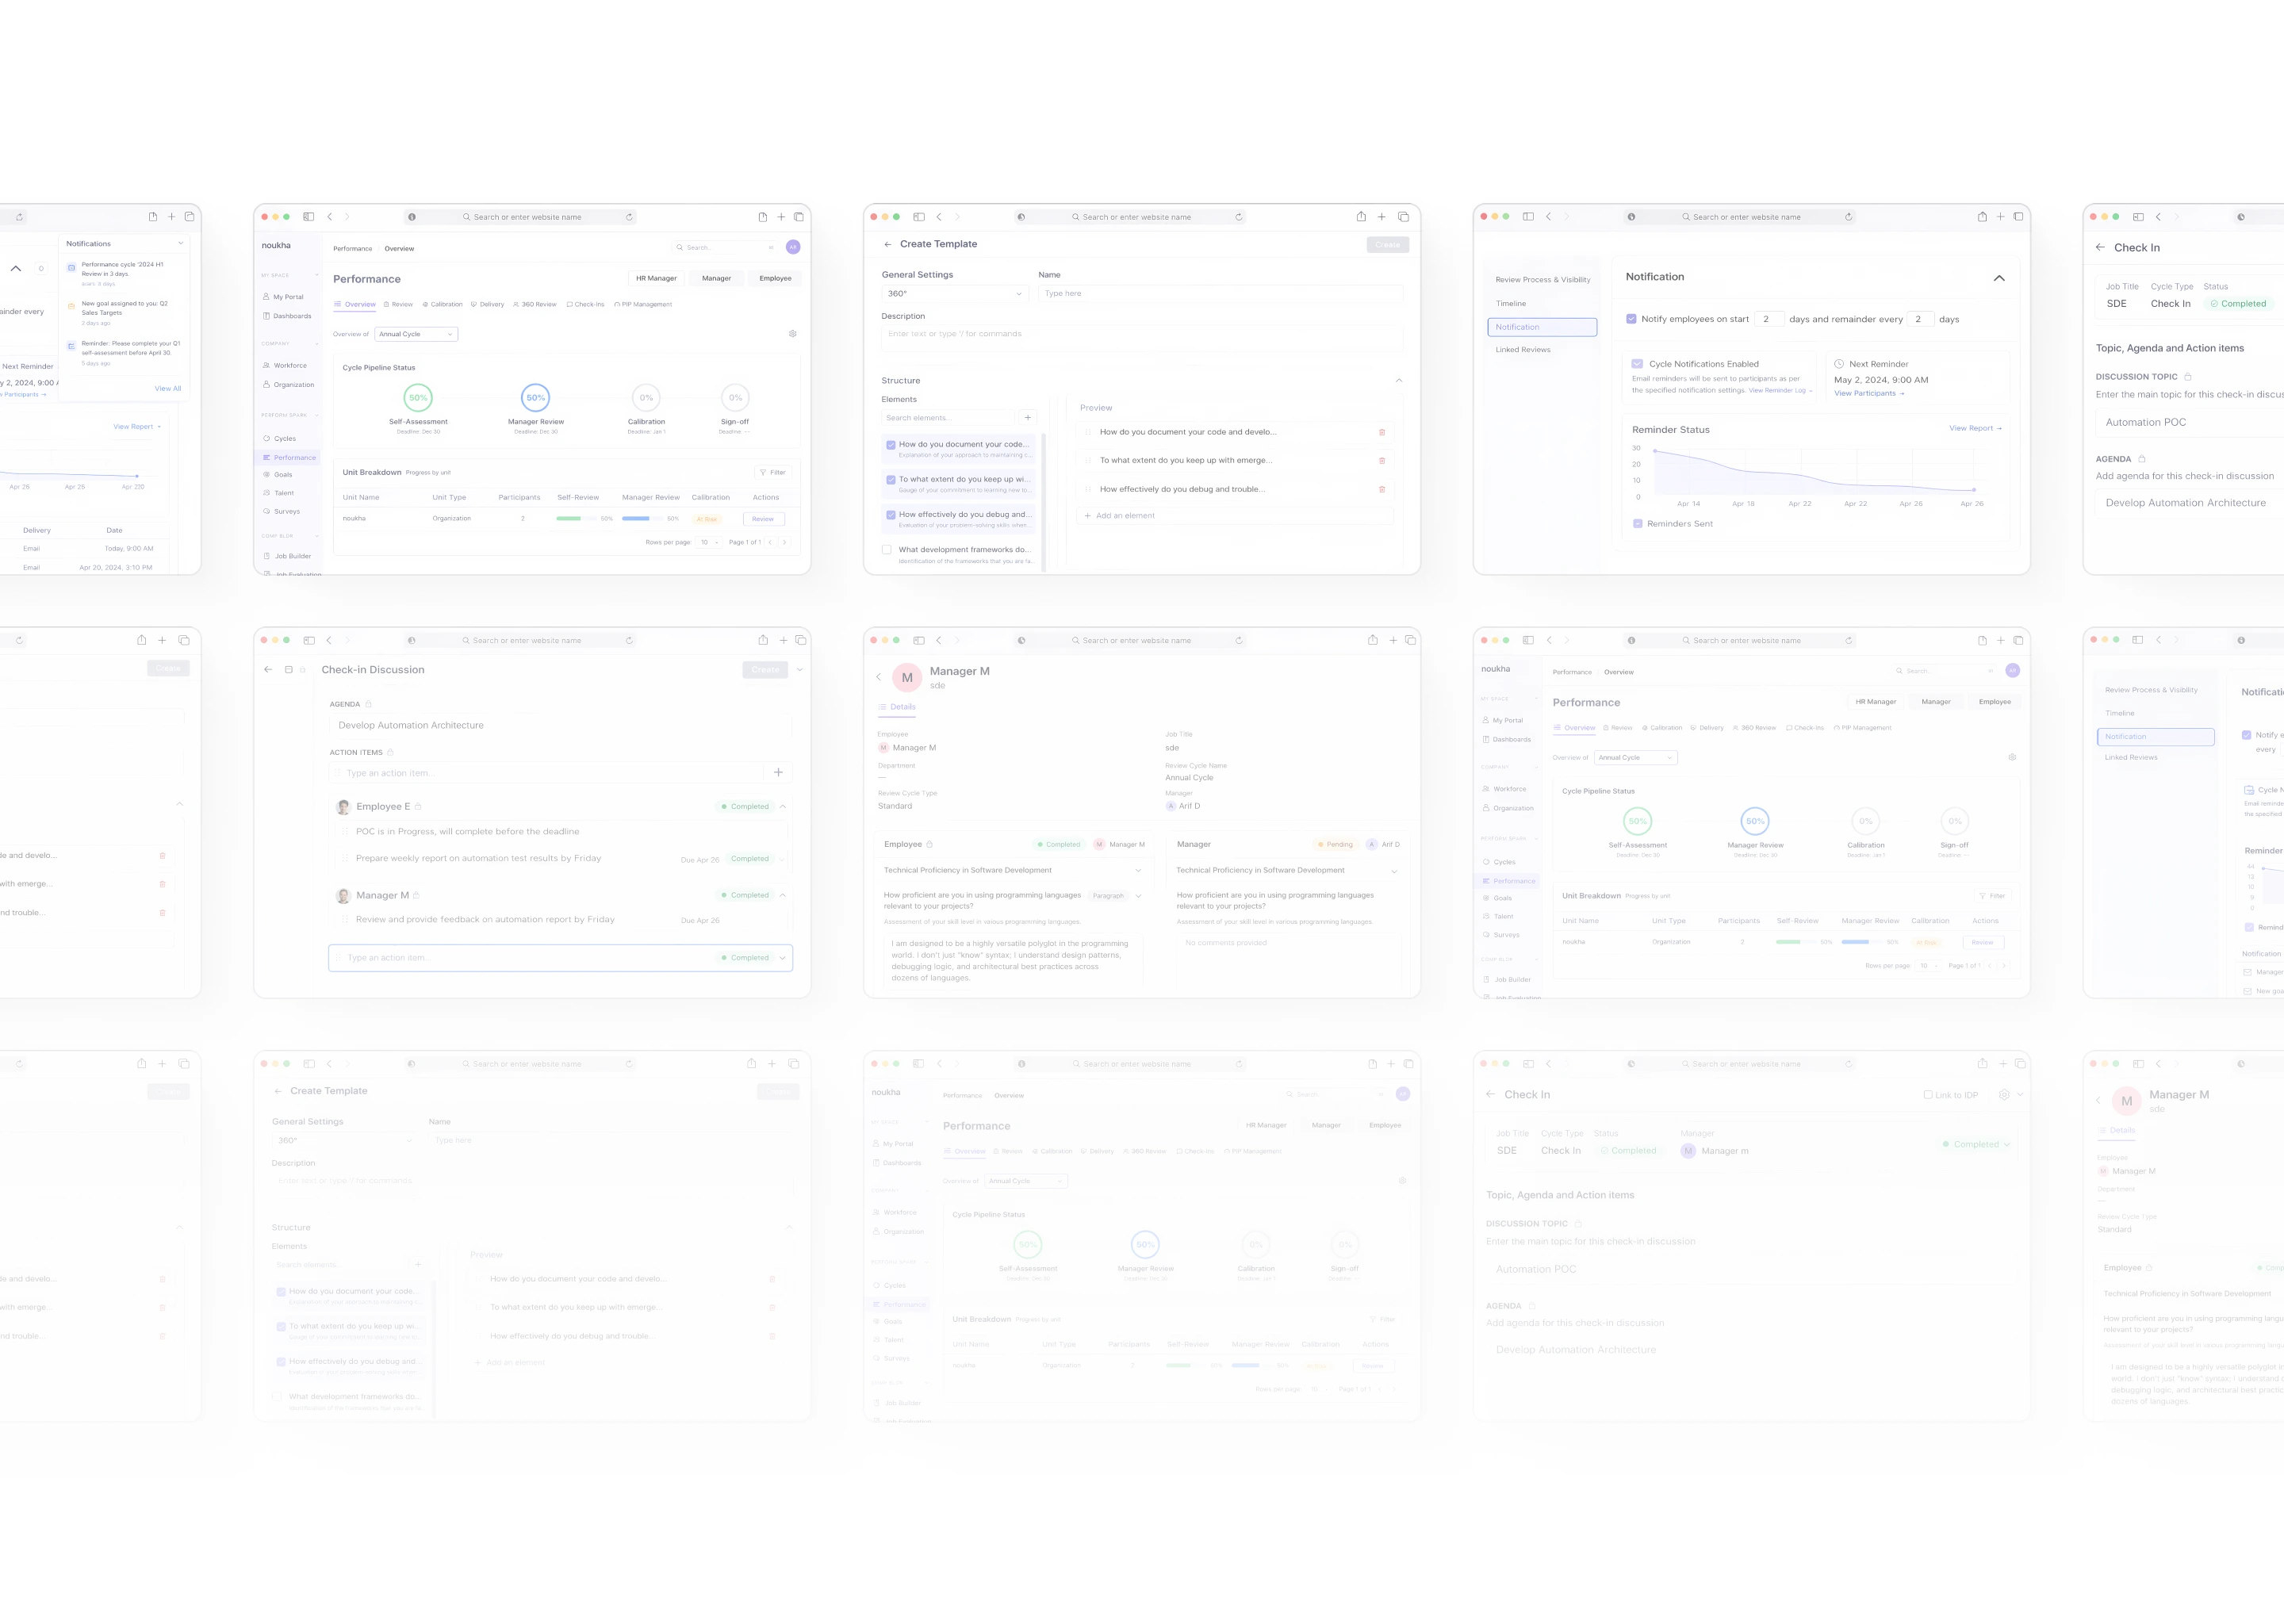Open gear settings next to Link to IDP
Viewport: 2284px width, 1624px height.
point(2004,1095)
